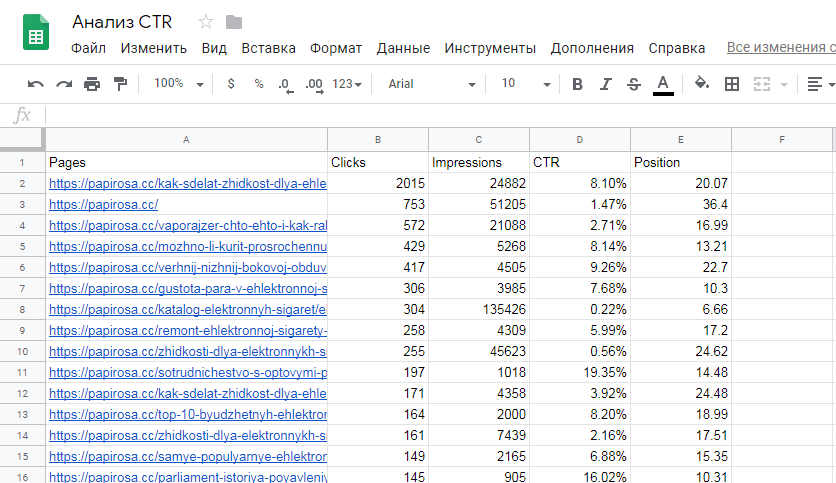Open the Справка menu
The width and height of the screenshot is (836, 483).
(677, 48)
